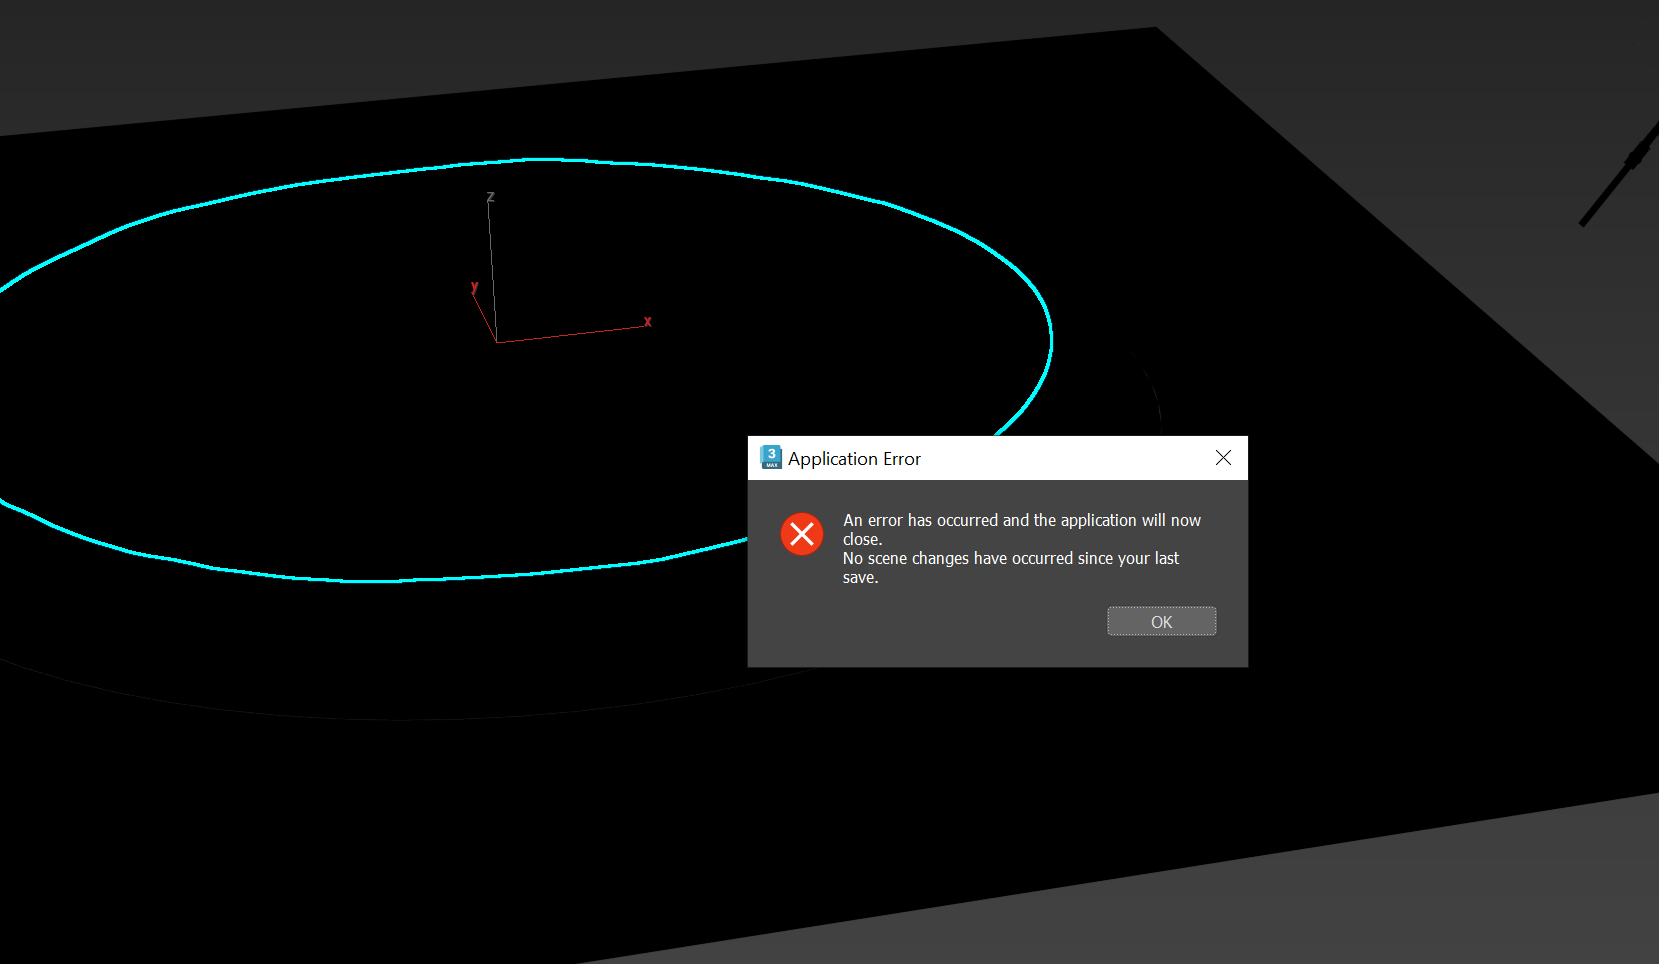Click the 3ds Max icon in dialog title
This screenshot has height=964, width=1659.
[x=770, y=458]
